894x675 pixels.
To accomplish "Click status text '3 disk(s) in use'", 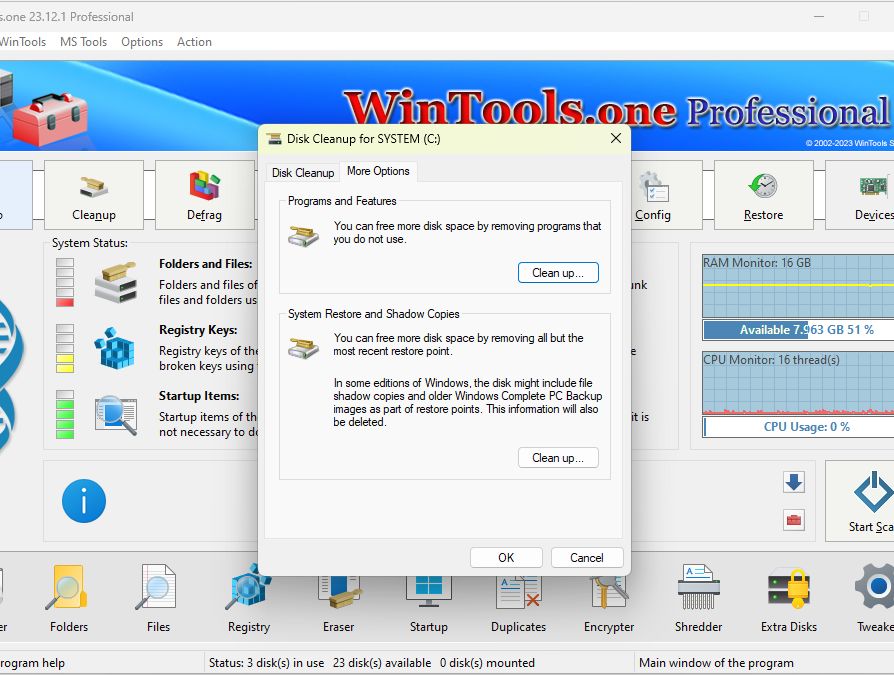I will 285,663.
